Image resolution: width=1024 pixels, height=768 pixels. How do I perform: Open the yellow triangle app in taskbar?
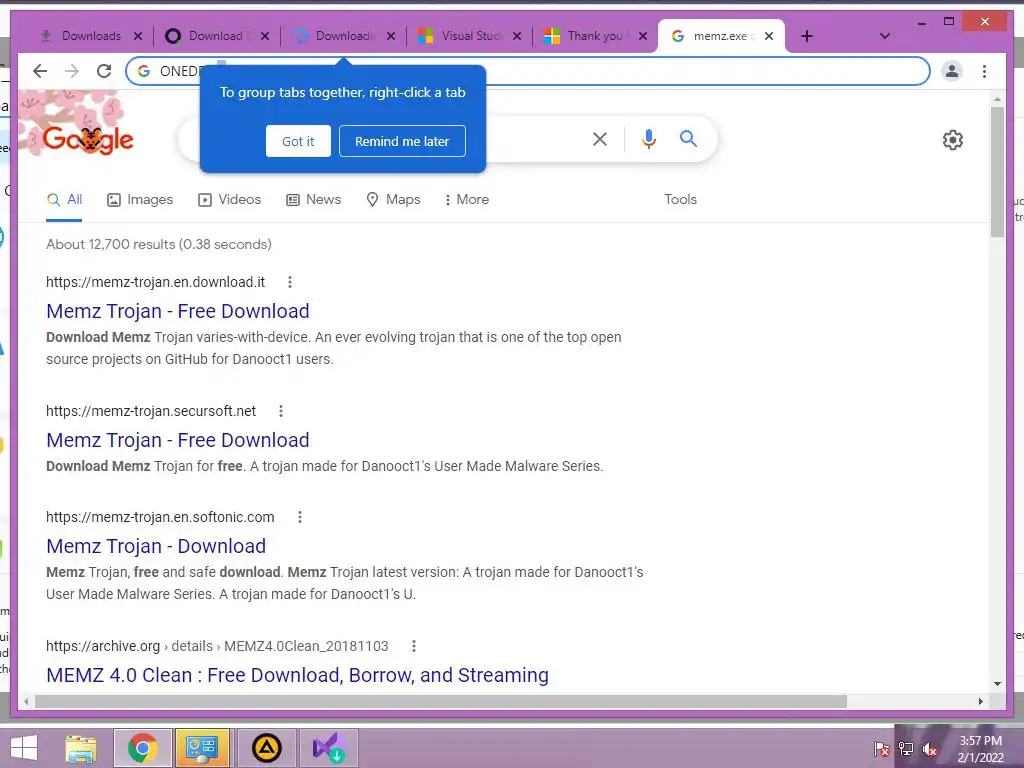266,748
